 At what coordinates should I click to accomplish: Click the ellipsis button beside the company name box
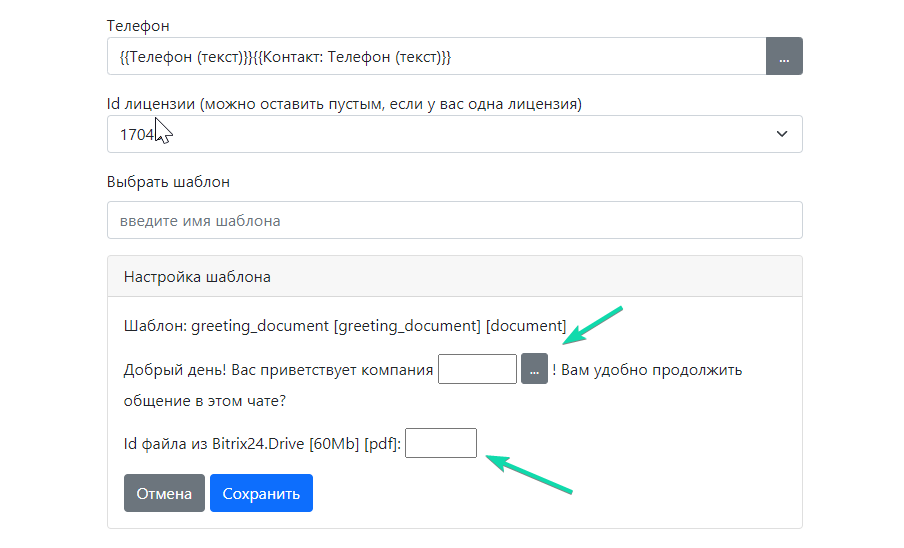[534, 369]
